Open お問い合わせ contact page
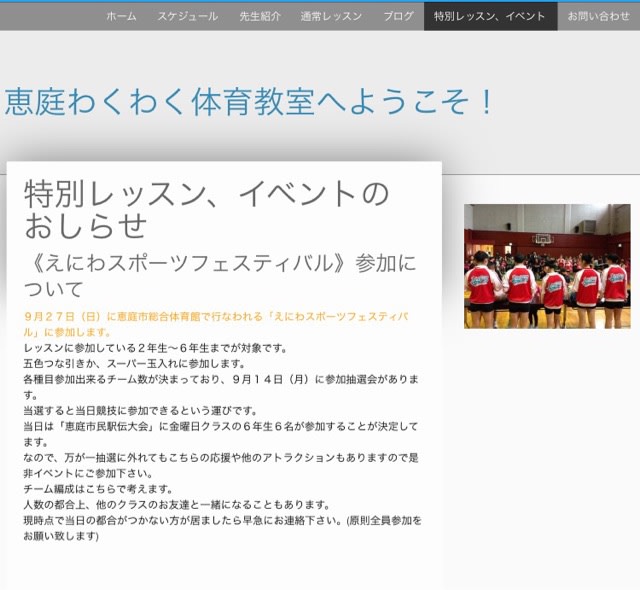 click(x=599, y=16)
